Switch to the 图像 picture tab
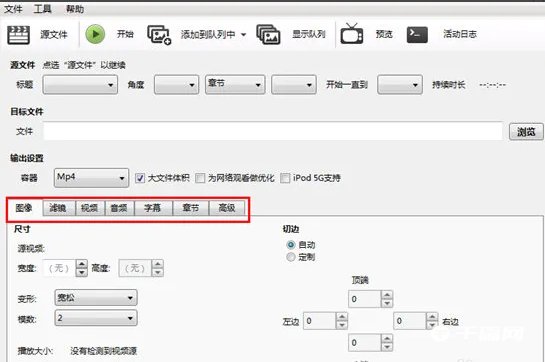This screenshot has width=545, height=362. click(x=24, y=208)
